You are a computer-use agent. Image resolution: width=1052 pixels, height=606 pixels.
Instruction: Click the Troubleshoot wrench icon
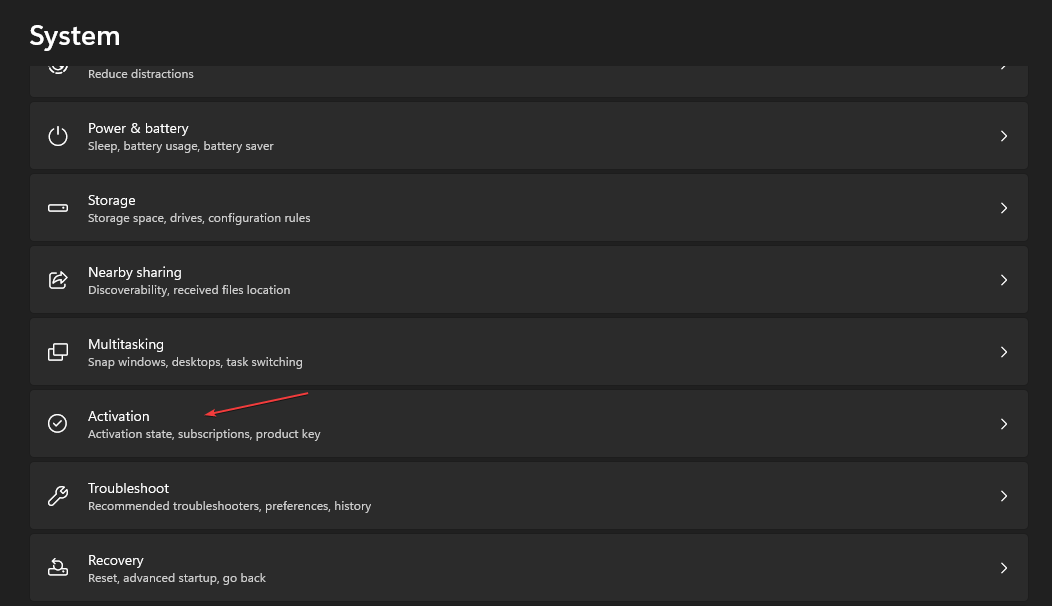click(x=57, y=495)
